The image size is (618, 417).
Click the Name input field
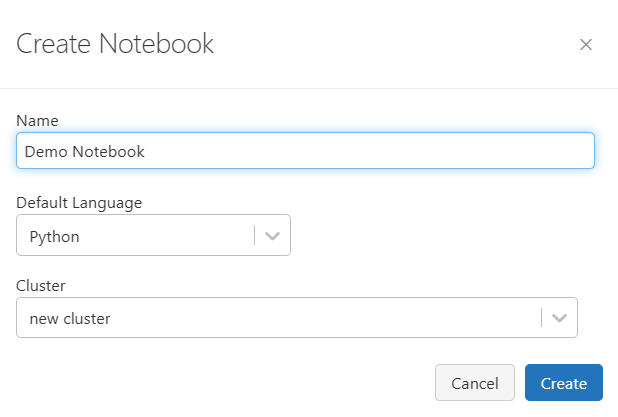(x=305, y=151)
